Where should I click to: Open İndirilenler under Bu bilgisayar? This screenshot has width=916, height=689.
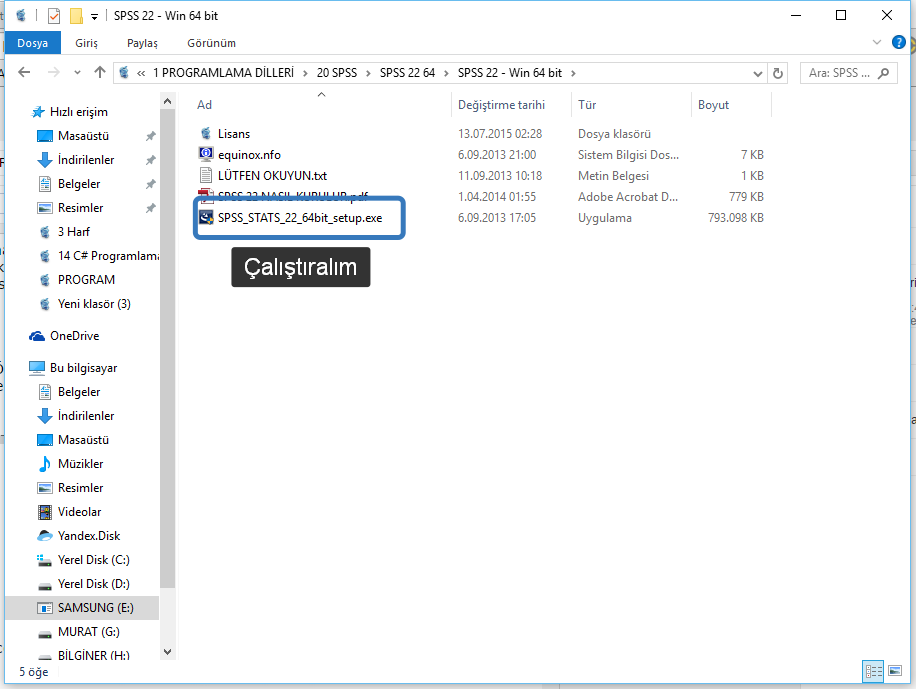coord(86,416)
